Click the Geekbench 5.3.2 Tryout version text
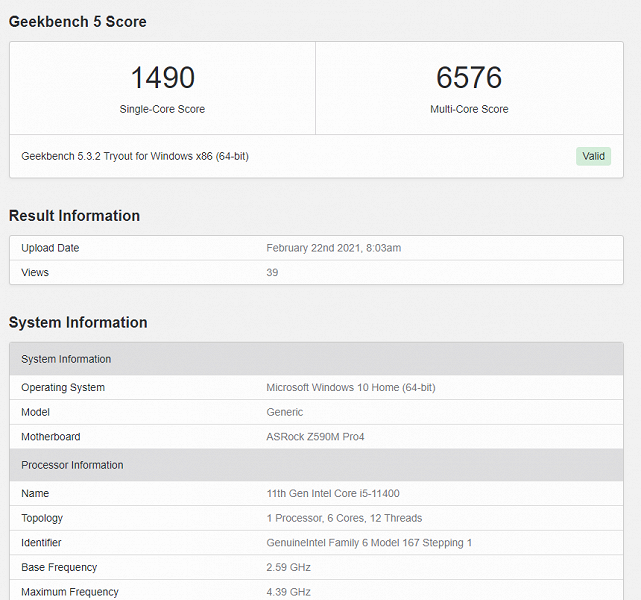641x600 pixels. (x=135, y=156)
